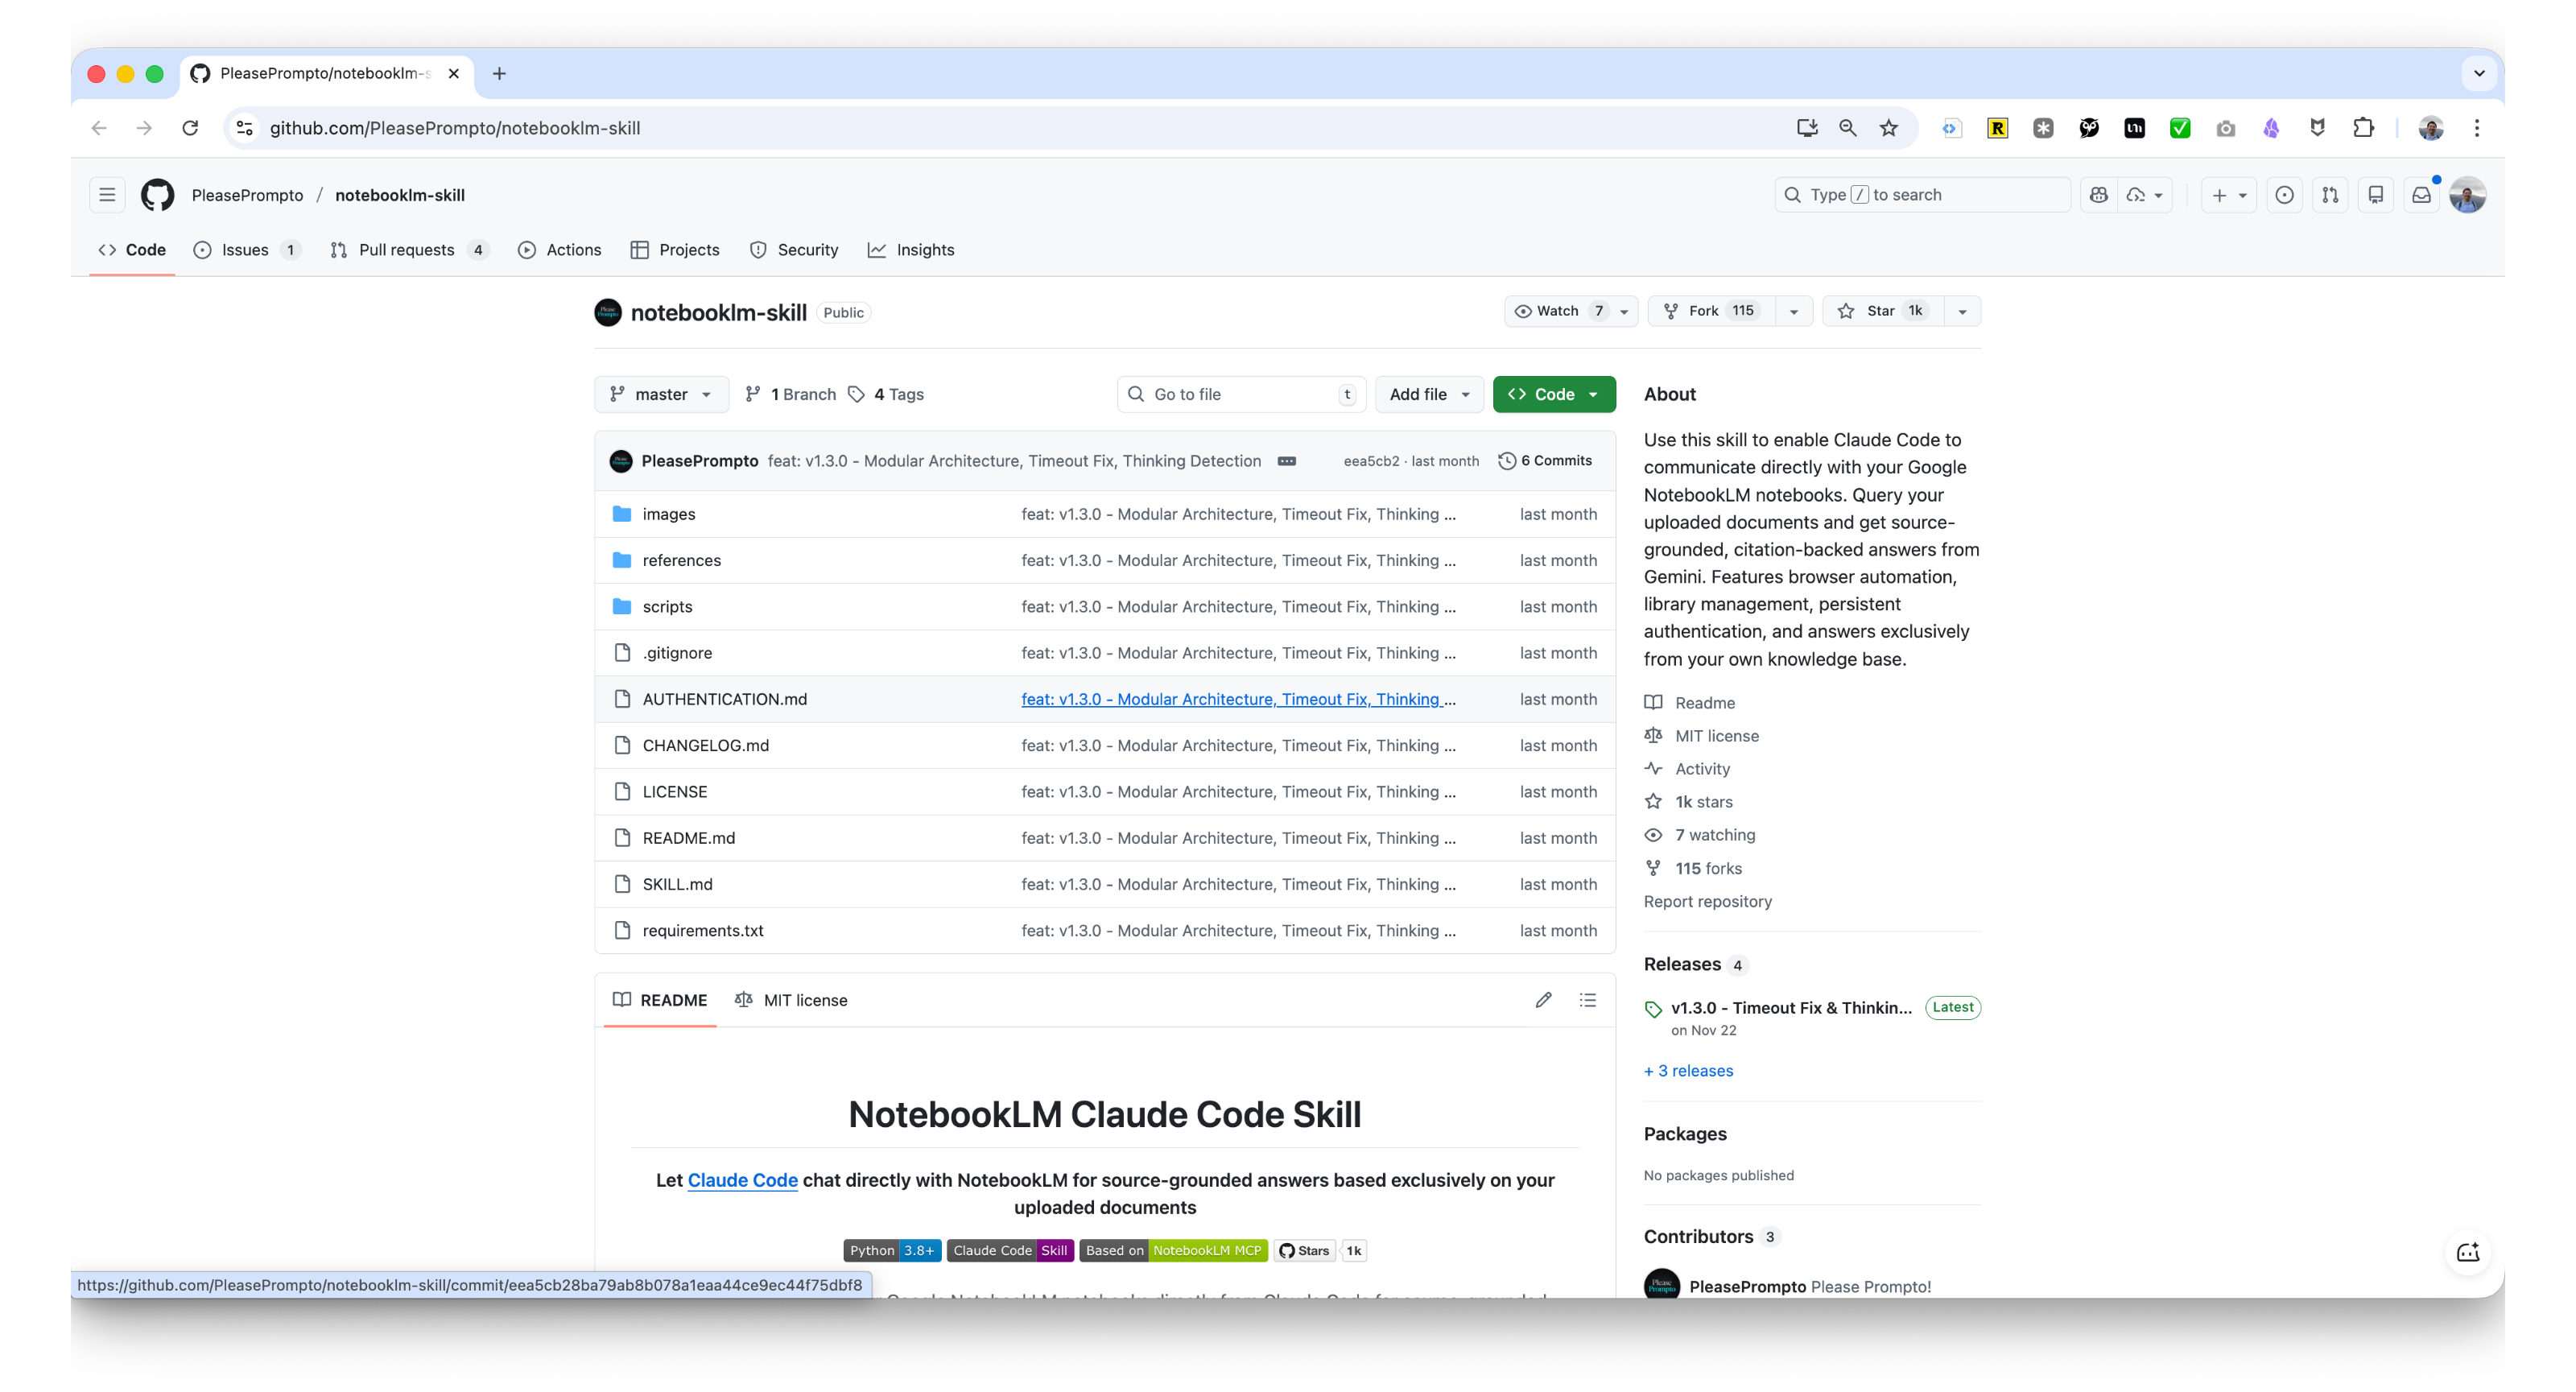2576x1392 pixels.
Task: Click the Go to file search field
Action: (1240, 394)
